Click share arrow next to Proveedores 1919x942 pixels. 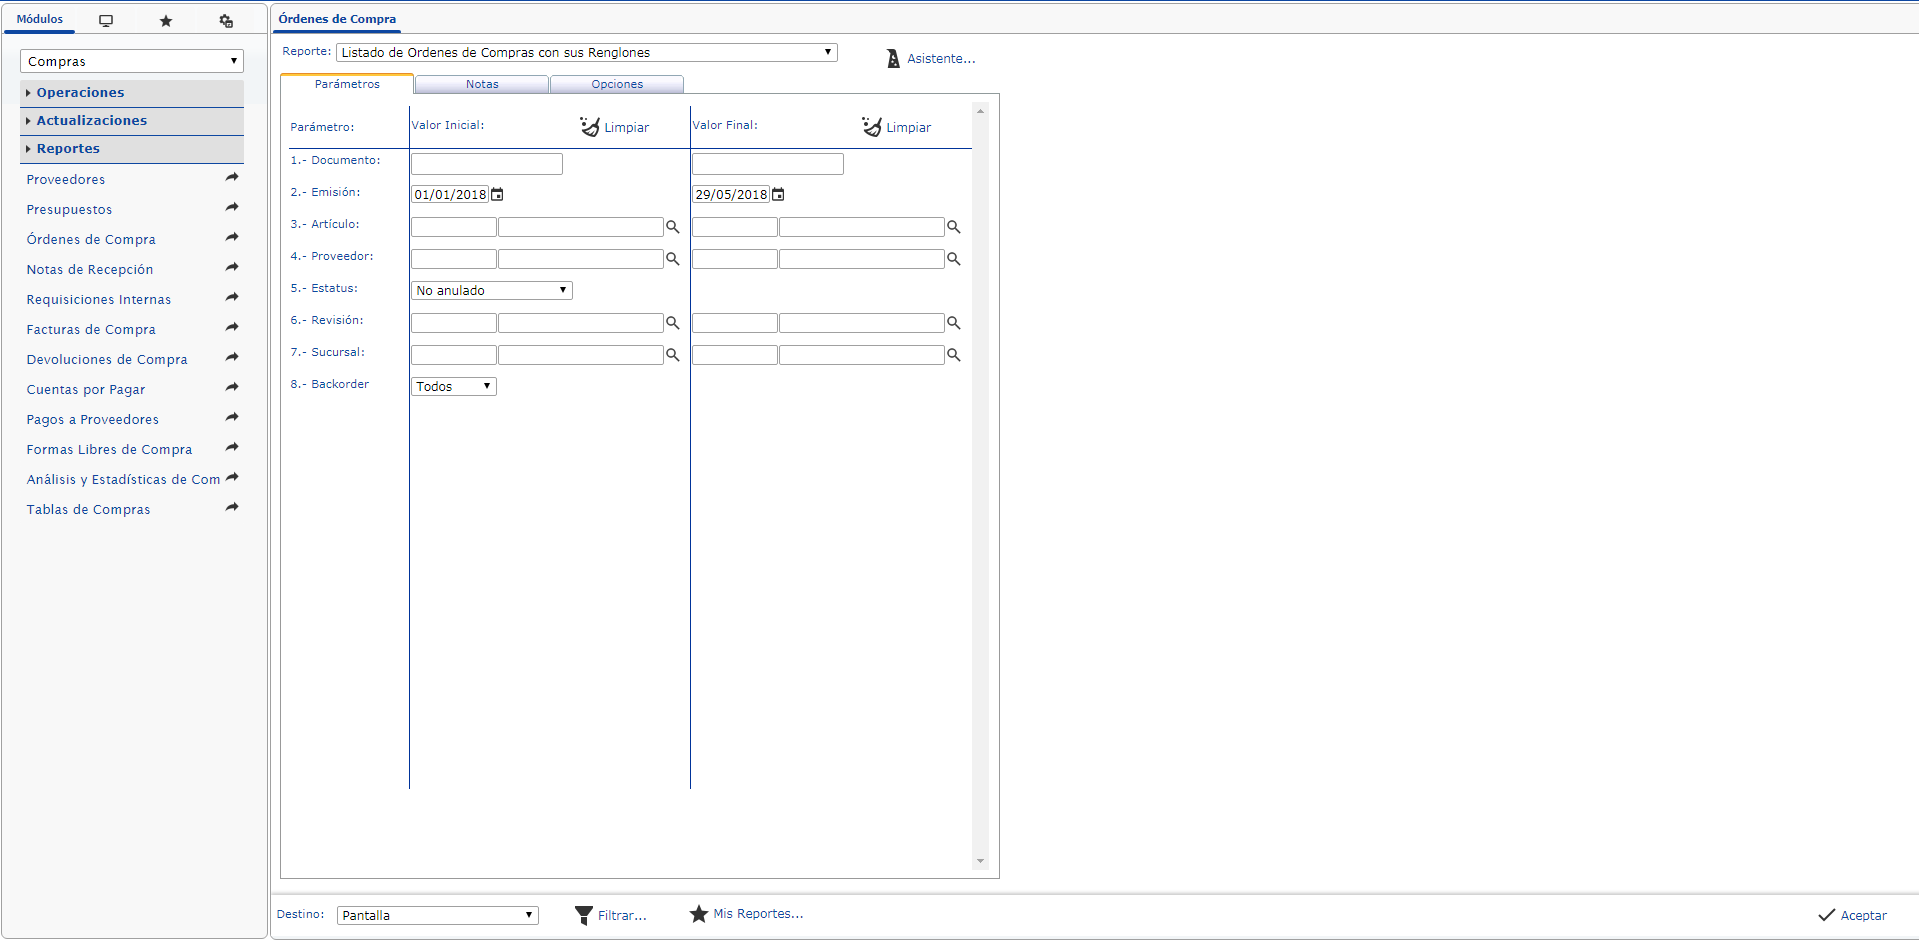point(232,178)
